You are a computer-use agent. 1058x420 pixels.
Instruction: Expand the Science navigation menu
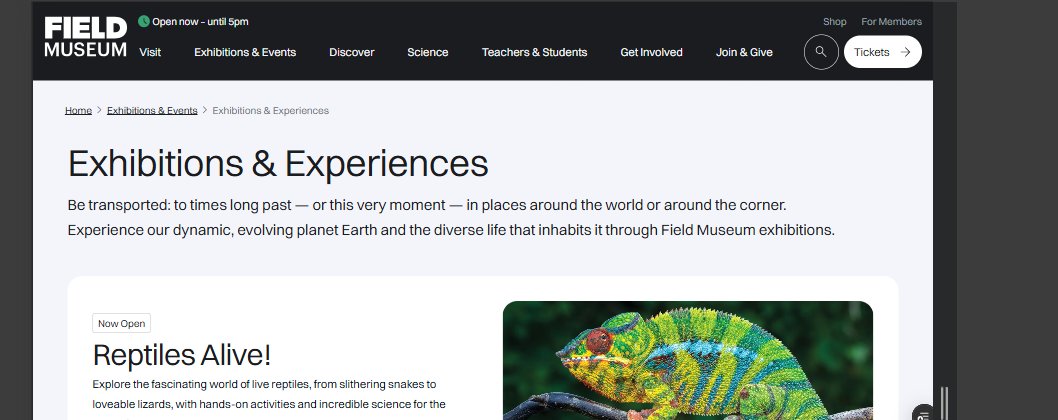[x=428, y=52]
